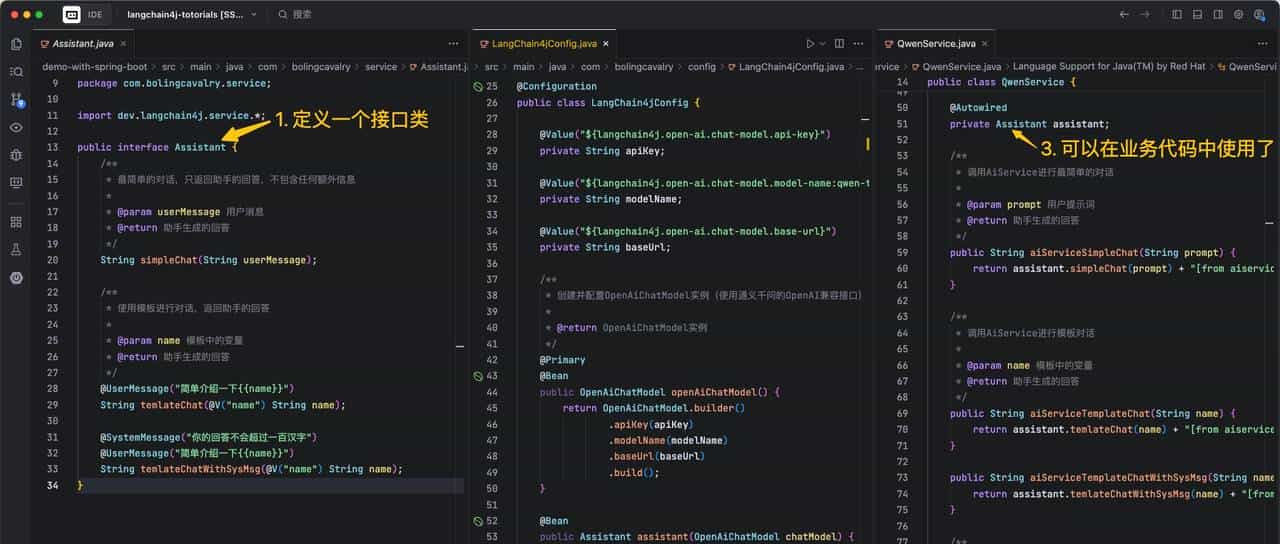The width and height of the screenshot is (1280, 544).
Task: Open the Testing flask icon
Action: tap(16, 249)
